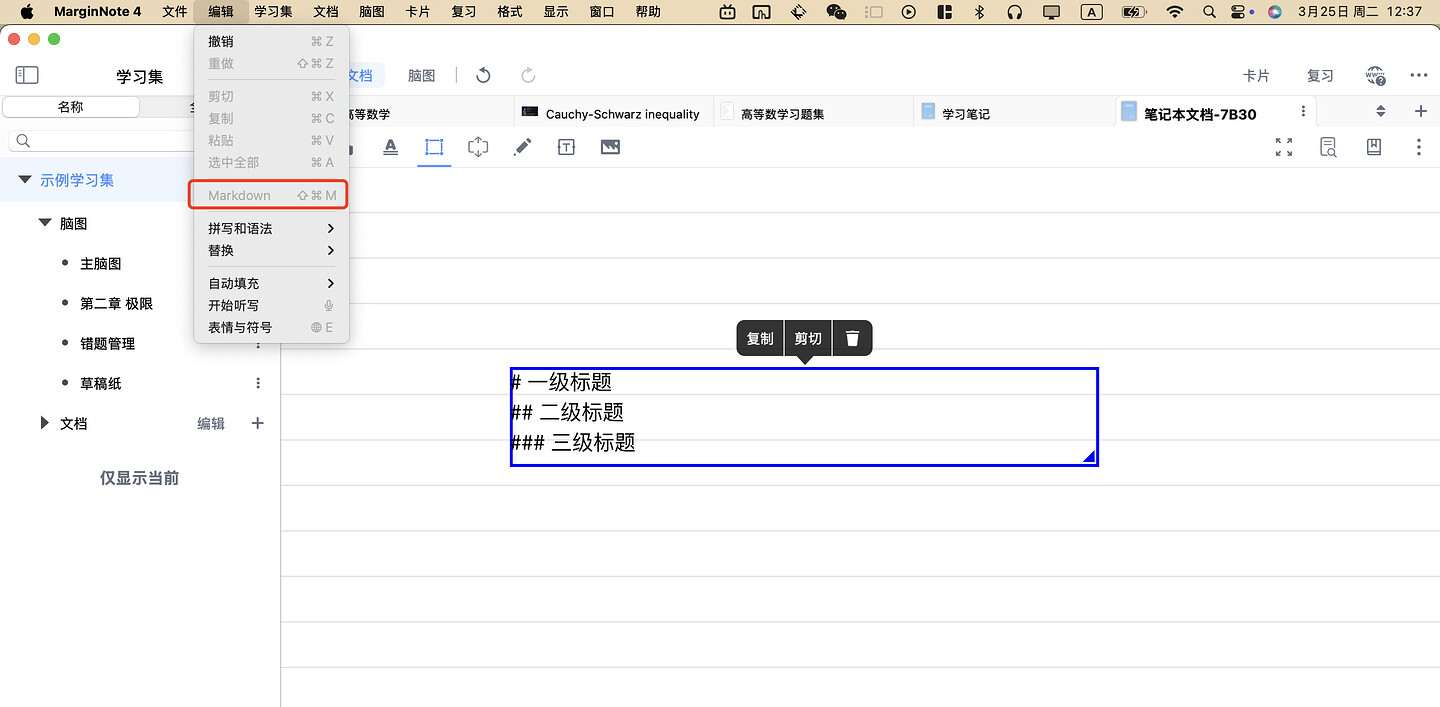Click the 复习 button at top right

[x=1320, y=75]
